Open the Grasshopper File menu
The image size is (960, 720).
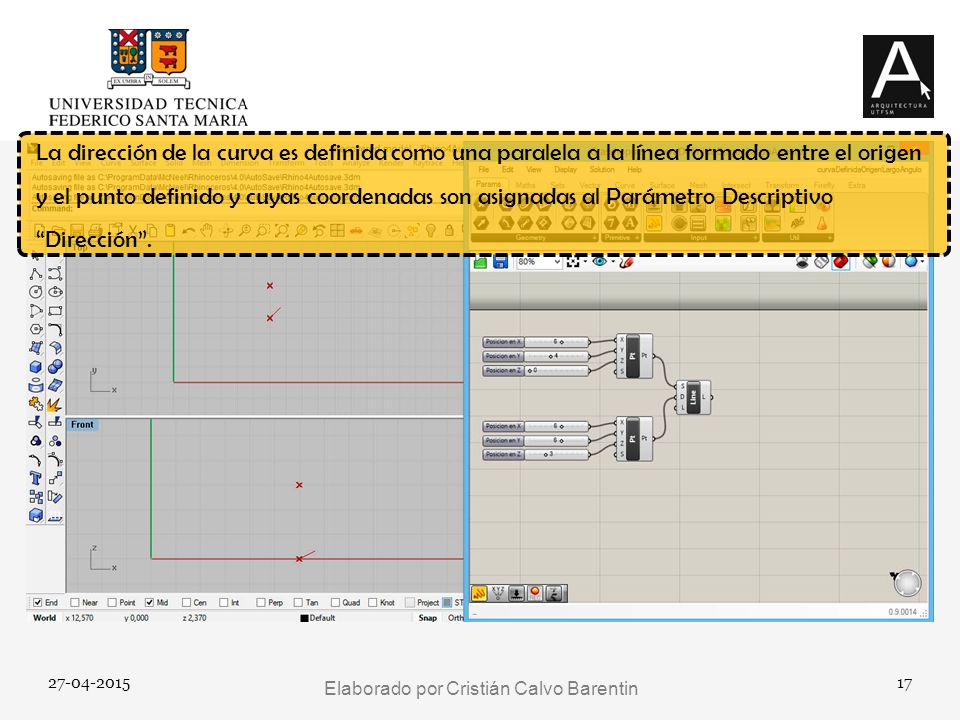484,169
